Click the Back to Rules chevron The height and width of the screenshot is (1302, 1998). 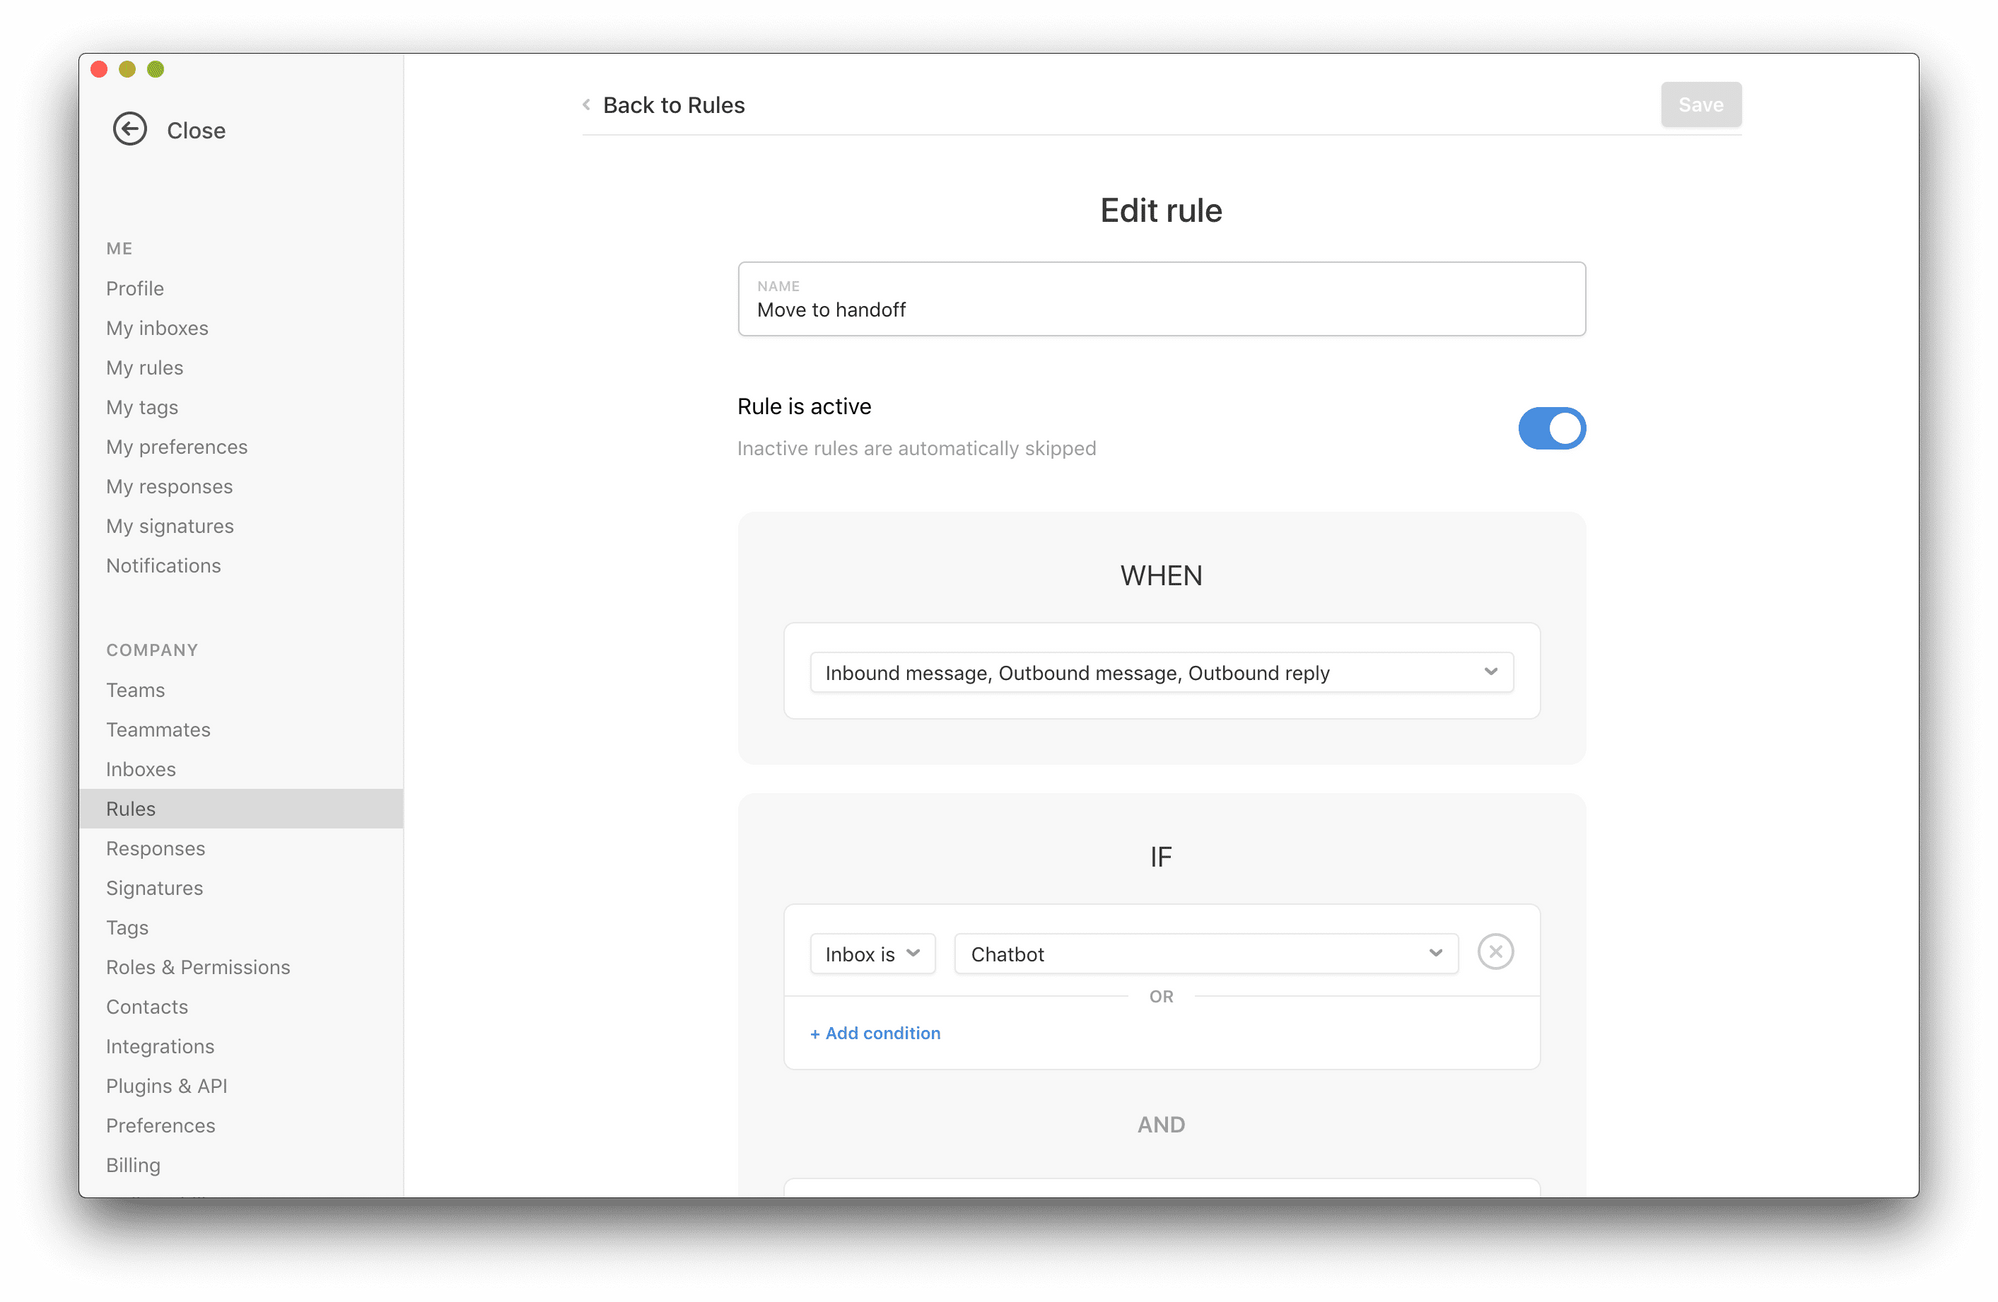click(x=587, y=105)
